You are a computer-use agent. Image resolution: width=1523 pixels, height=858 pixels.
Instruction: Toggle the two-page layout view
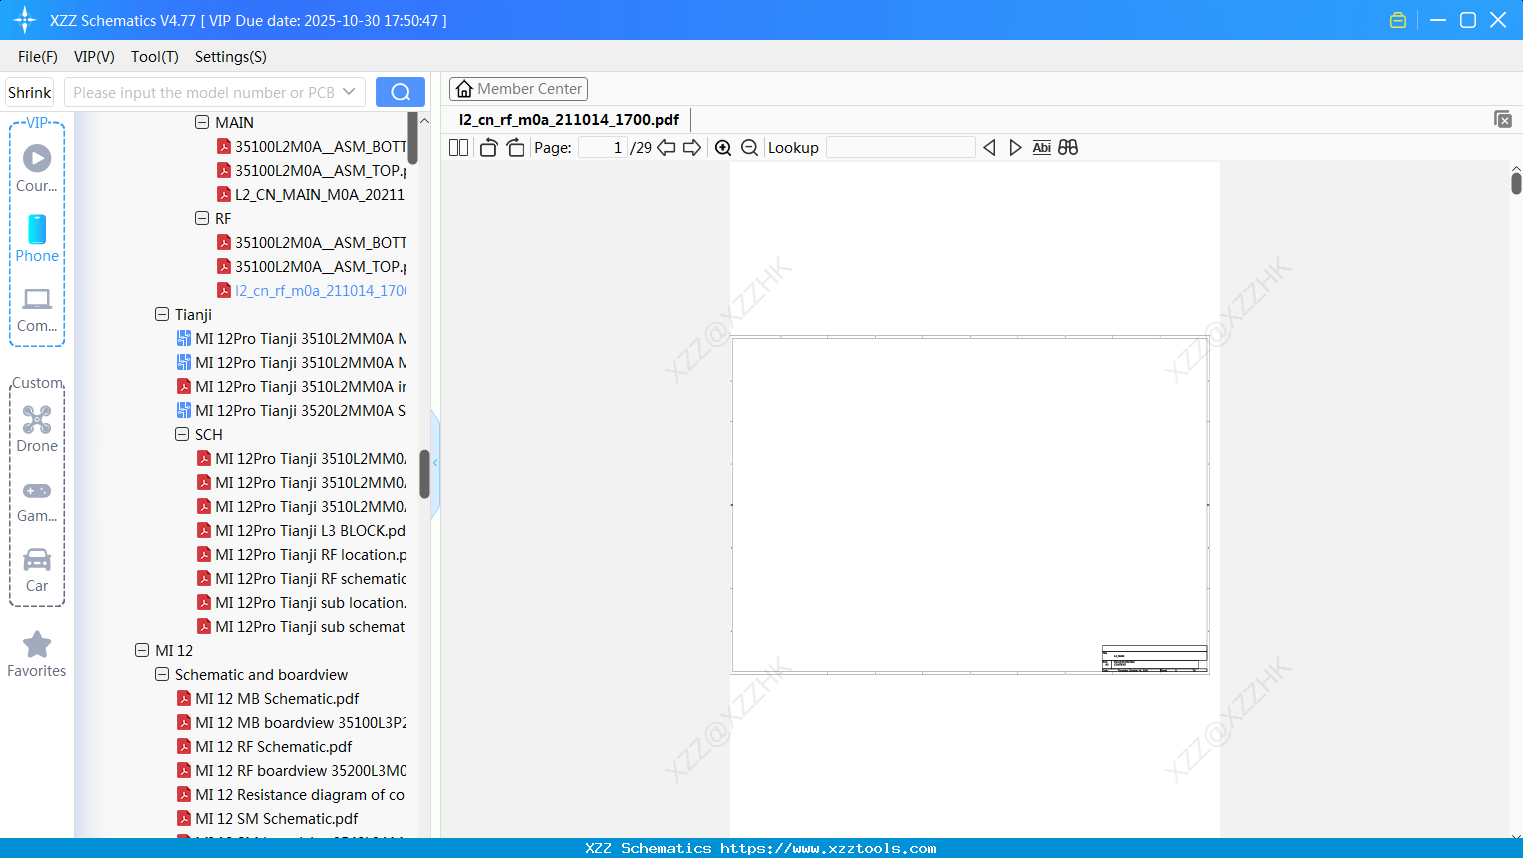458,148
